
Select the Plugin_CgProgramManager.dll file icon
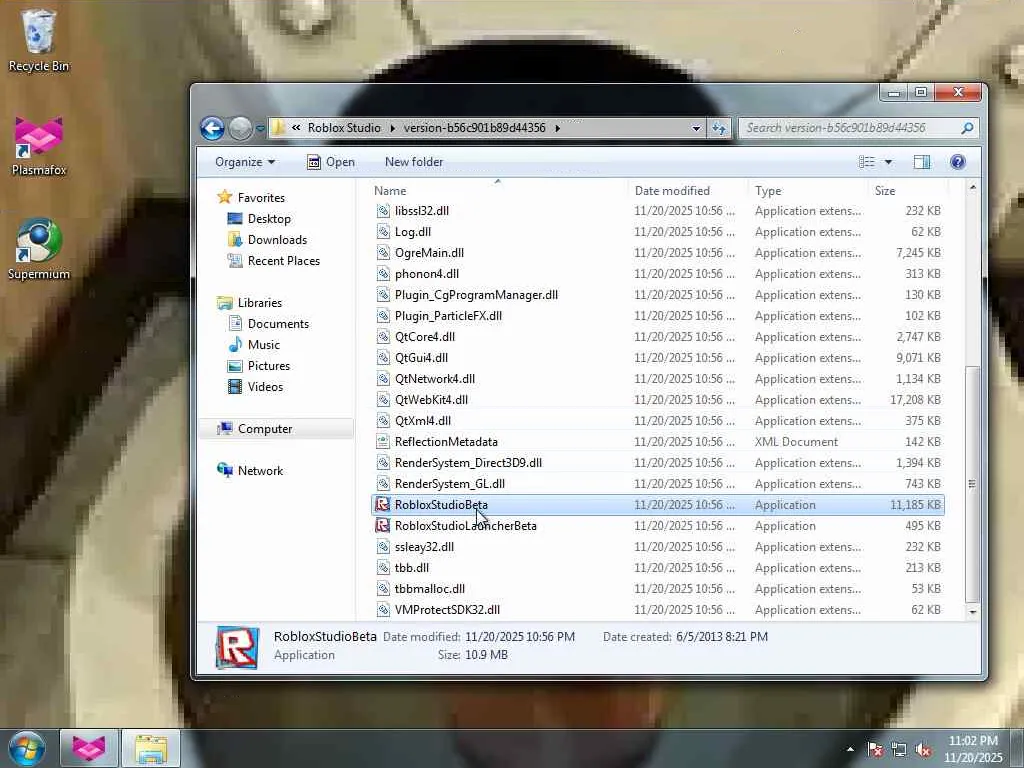point(383,295)
